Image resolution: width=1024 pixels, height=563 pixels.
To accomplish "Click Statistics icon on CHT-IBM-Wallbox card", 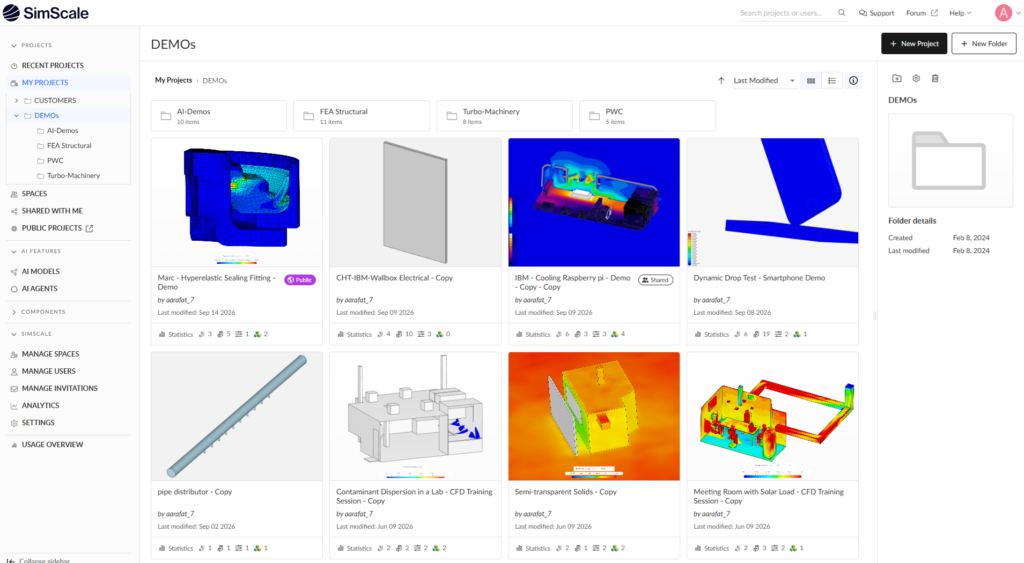I will [341, 334].
